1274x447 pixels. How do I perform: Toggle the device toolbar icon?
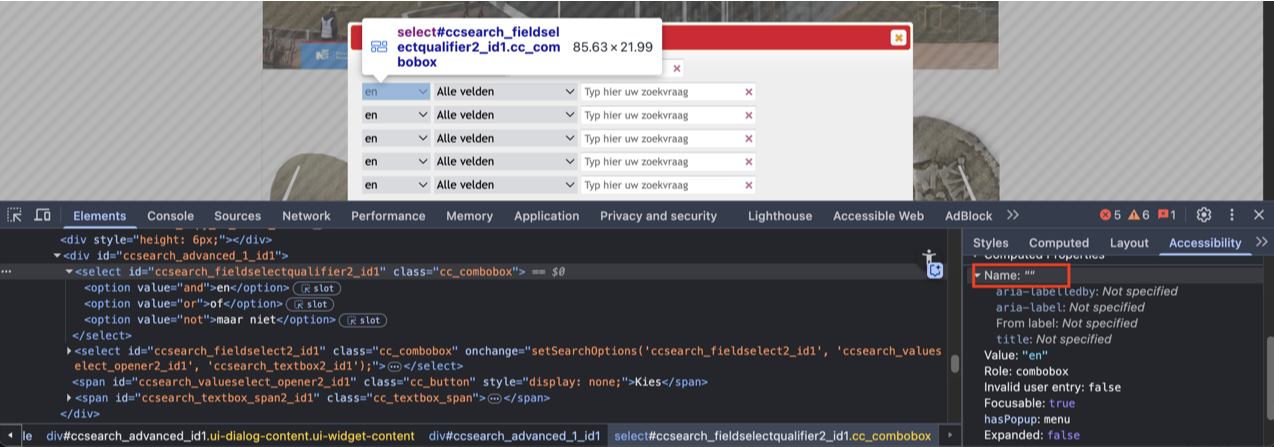(x=43, y=216)
